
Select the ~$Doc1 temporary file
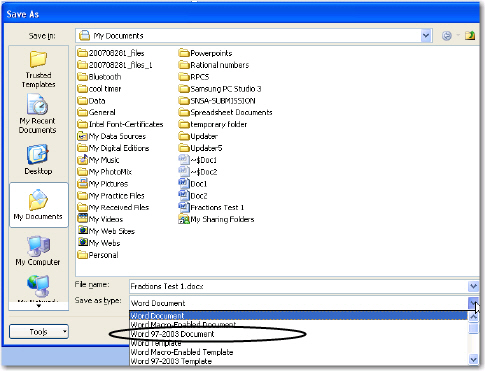[198, 160]
